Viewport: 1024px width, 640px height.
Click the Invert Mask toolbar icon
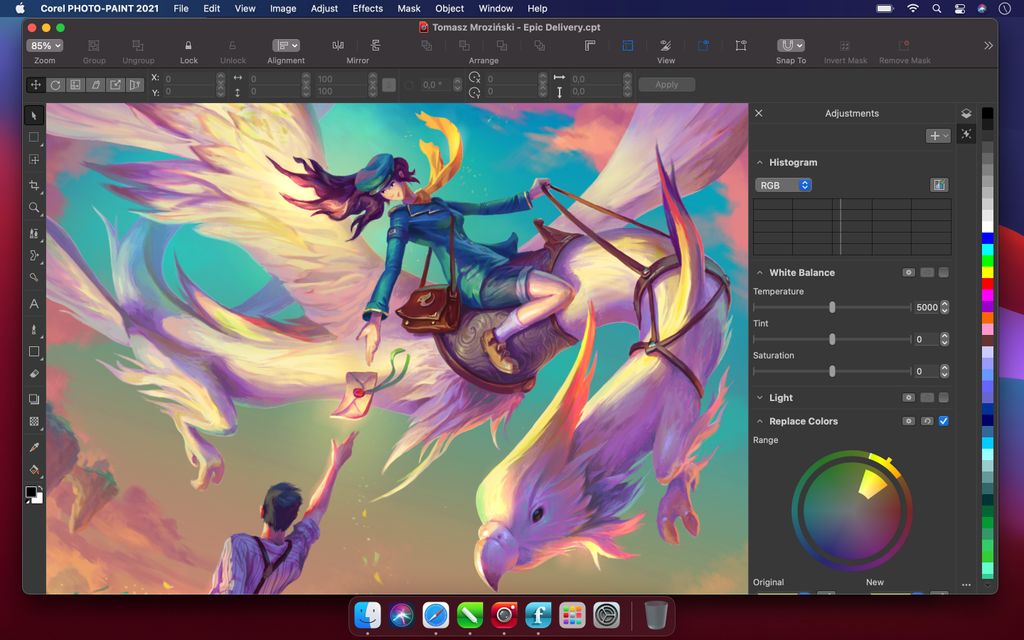[845, 46]
